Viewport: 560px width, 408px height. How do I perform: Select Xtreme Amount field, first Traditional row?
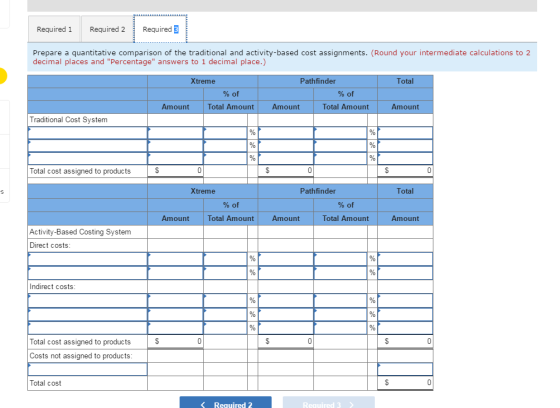tap(175, 133)
